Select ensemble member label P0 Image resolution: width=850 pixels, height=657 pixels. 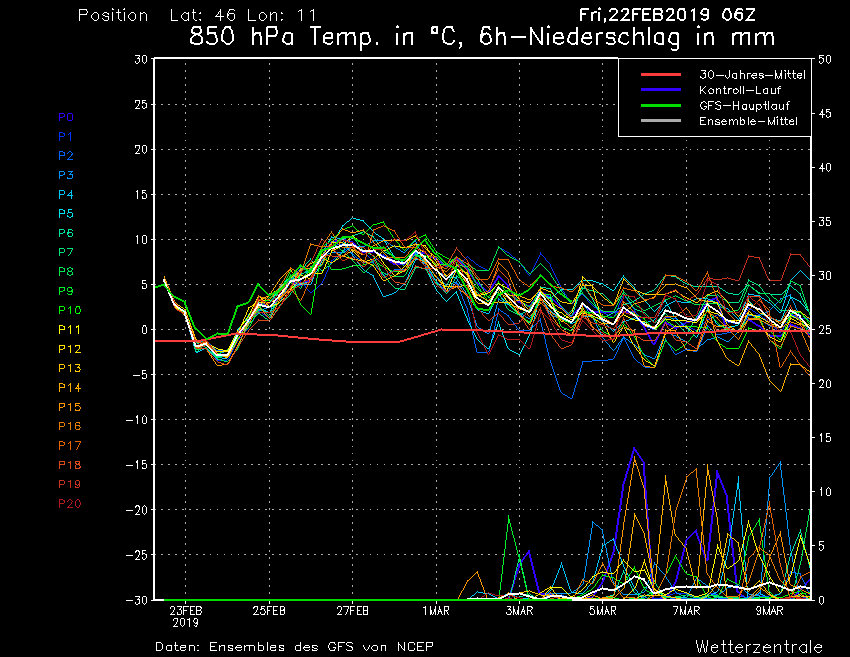pos(66,117)
